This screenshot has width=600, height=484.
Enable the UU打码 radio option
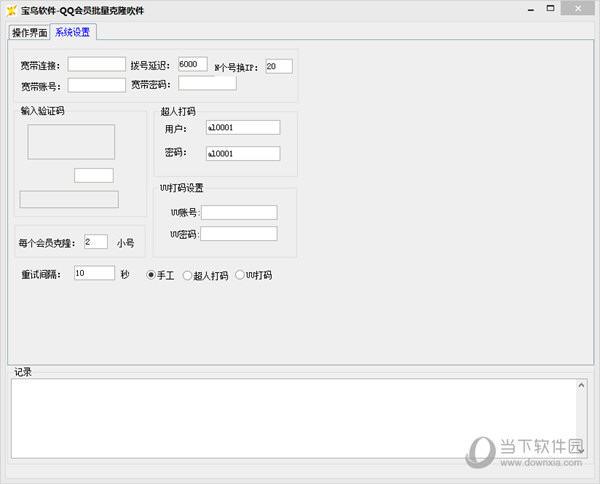[x=240, y=275]
